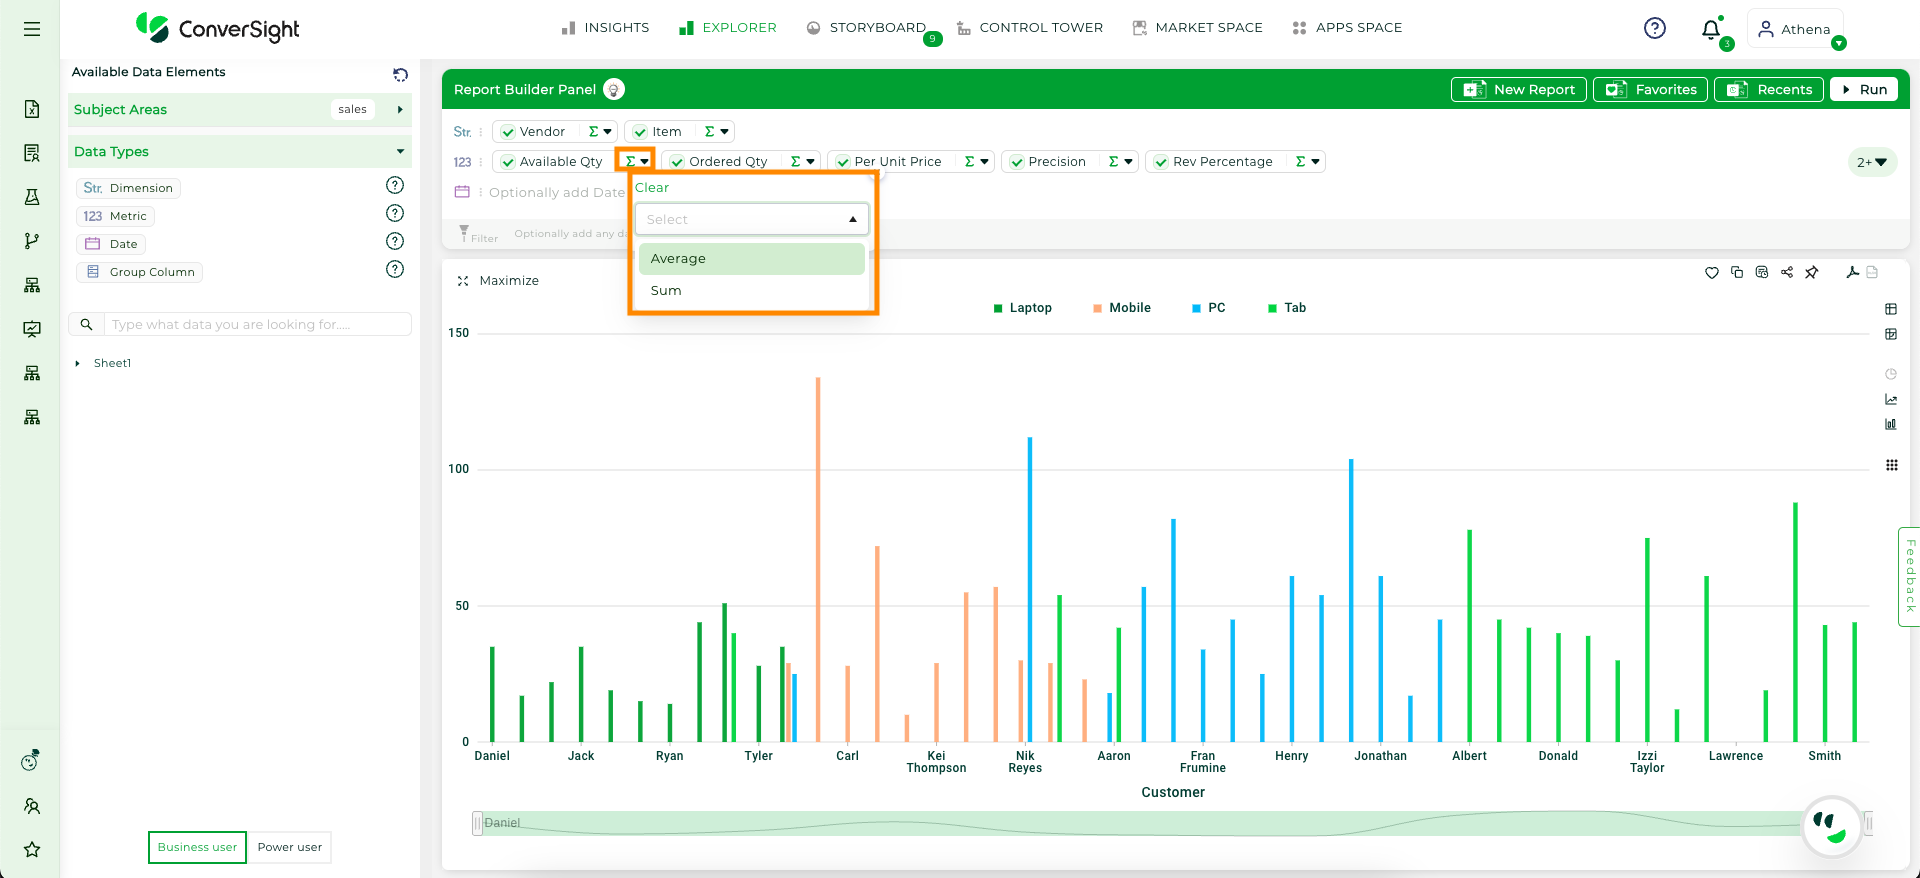Open help for Metric data type
The image size is (1920, 878).
(395, 213)
